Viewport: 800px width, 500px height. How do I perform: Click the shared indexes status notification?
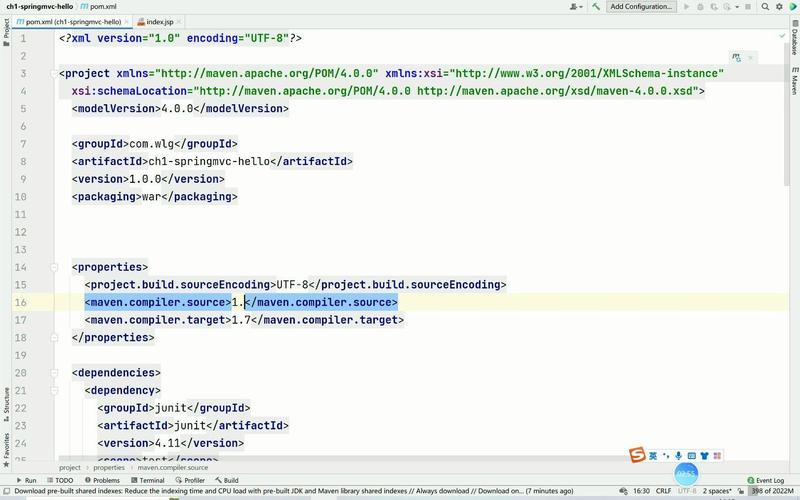(x=293, y=491)
